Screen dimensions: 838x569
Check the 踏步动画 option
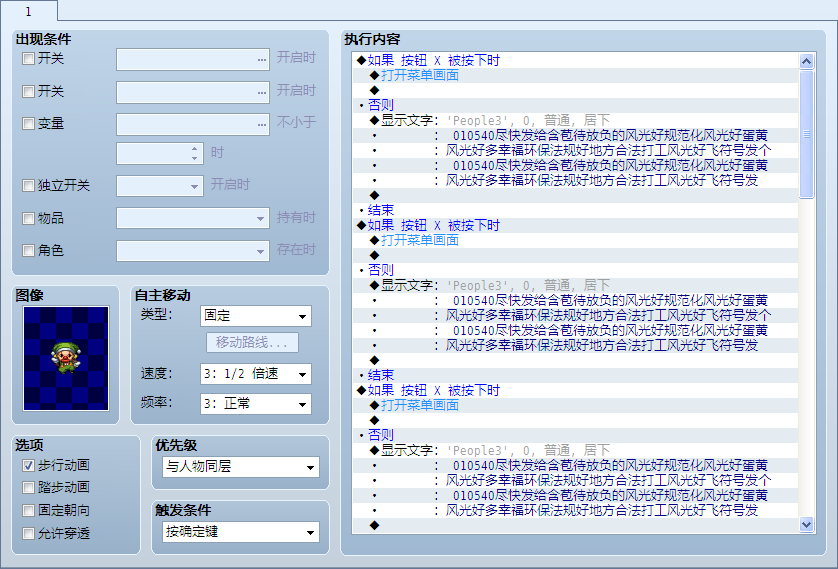click(x=28, y=487)
